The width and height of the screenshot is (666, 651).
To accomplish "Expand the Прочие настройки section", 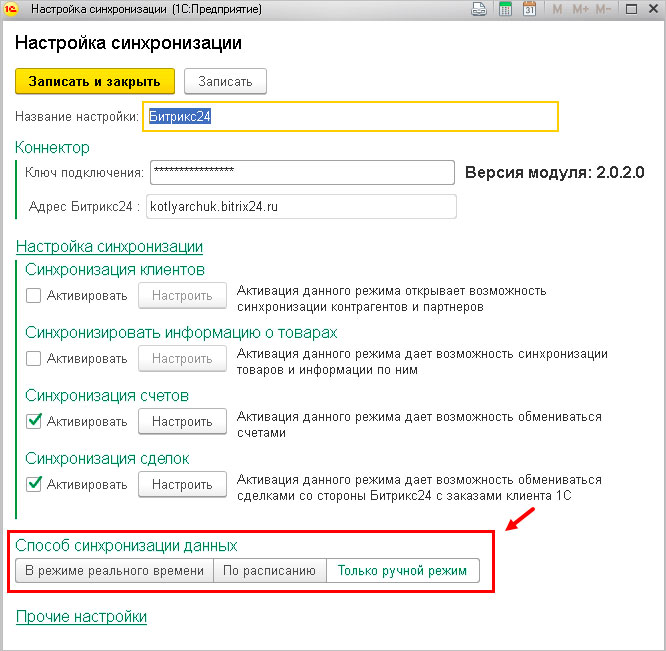I will (x=81, y=616).
